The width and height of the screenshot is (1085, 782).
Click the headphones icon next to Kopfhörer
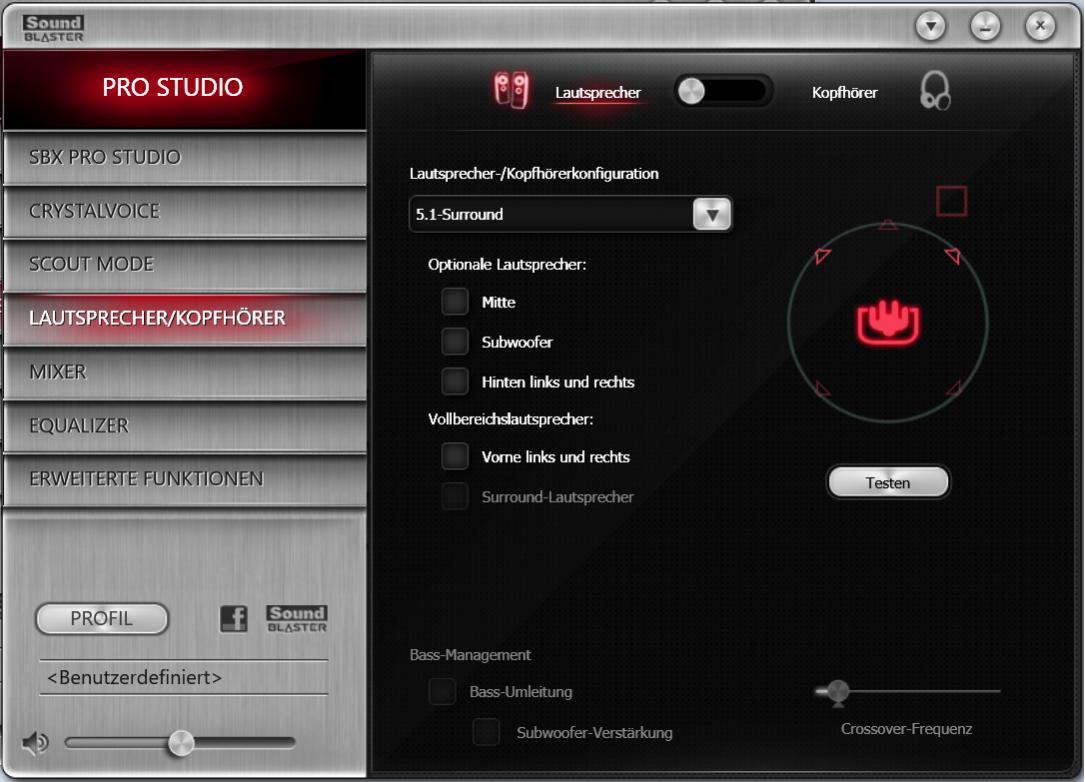pos(935,91)
